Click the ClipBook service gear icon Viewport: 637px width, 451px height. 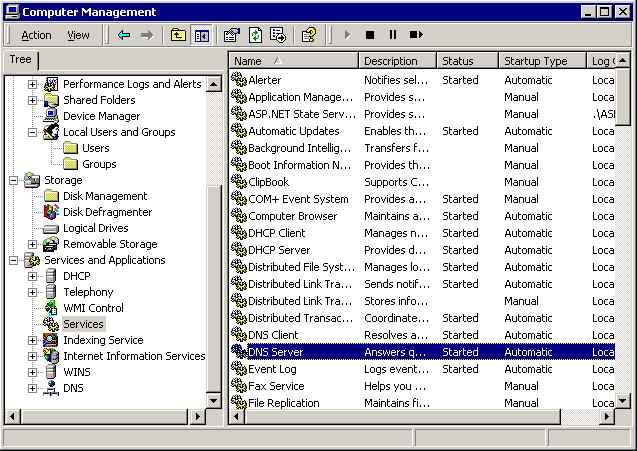239,182
